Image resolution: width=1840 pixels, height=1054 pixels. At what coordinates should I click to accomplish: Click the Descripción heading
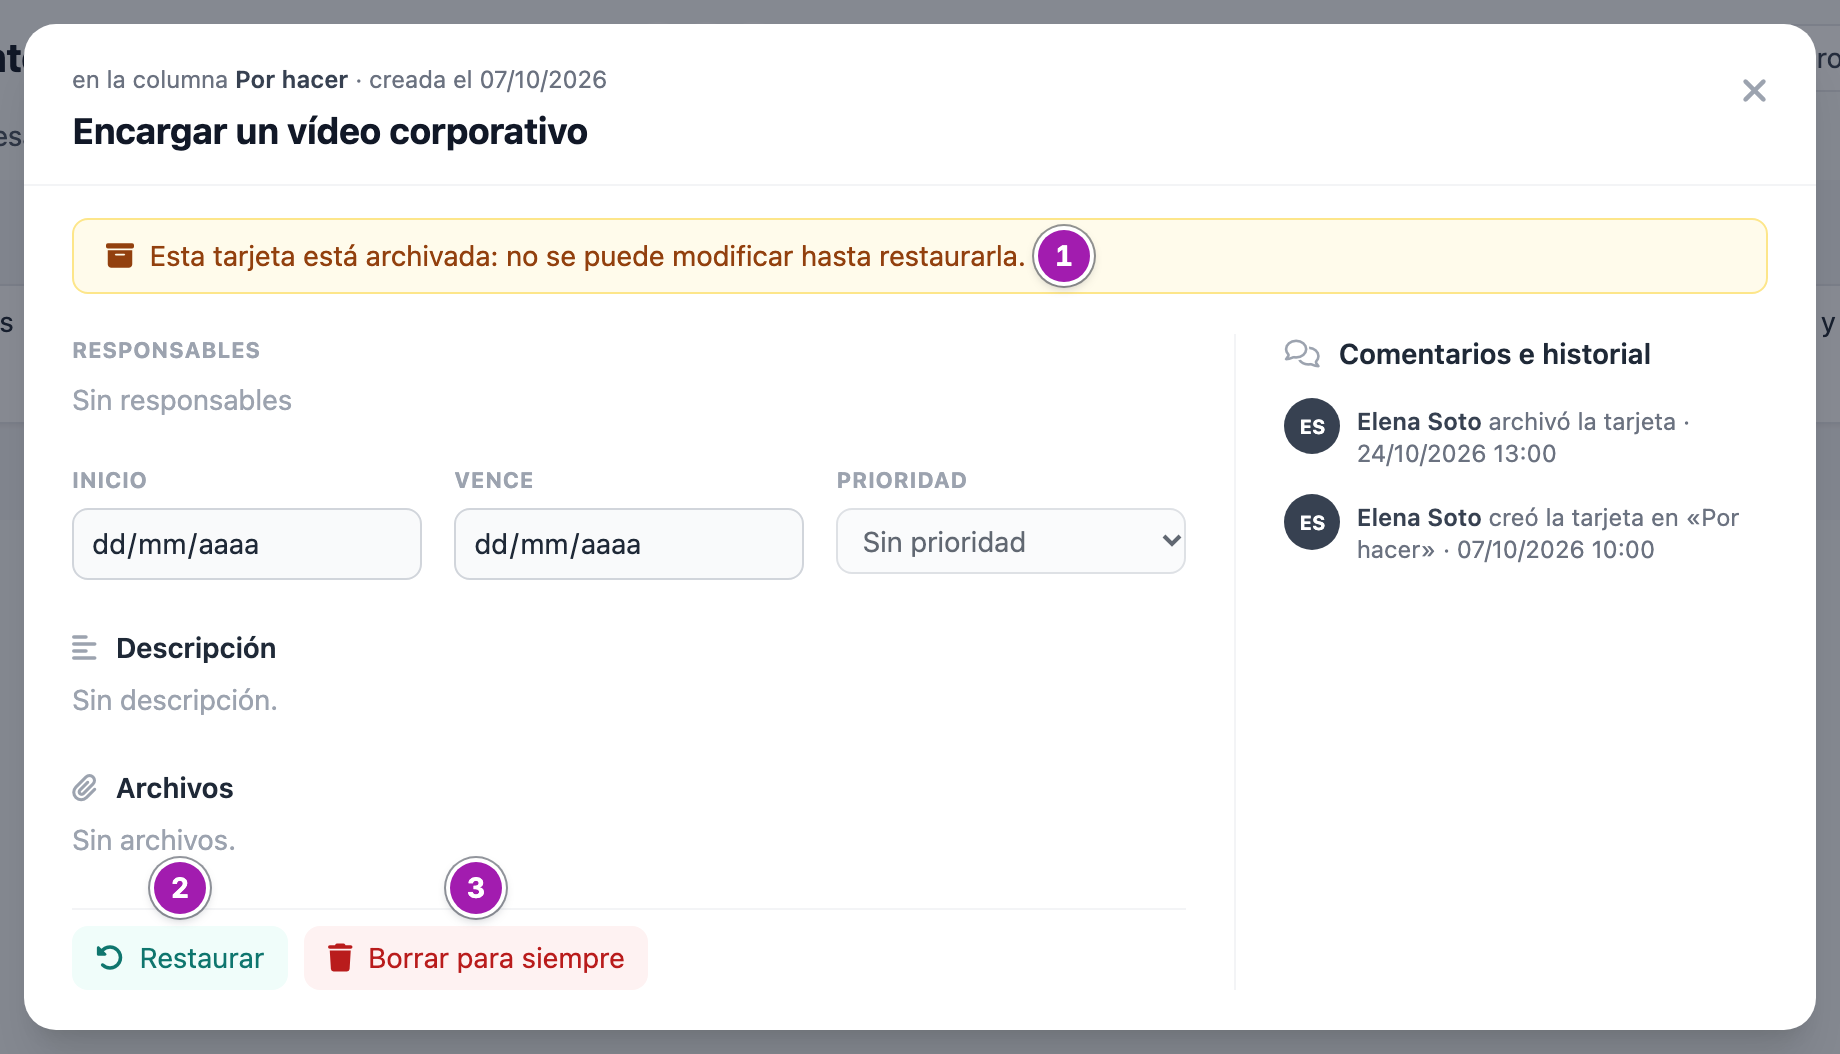pos(196,648)
